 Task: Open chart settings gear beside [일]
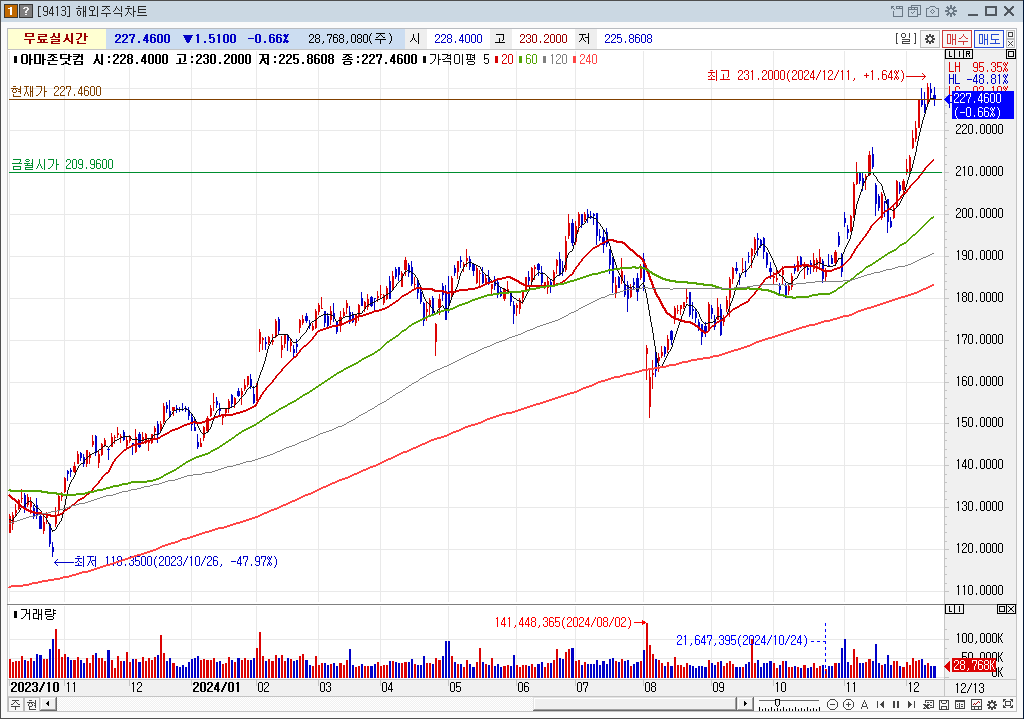(929, 39)
